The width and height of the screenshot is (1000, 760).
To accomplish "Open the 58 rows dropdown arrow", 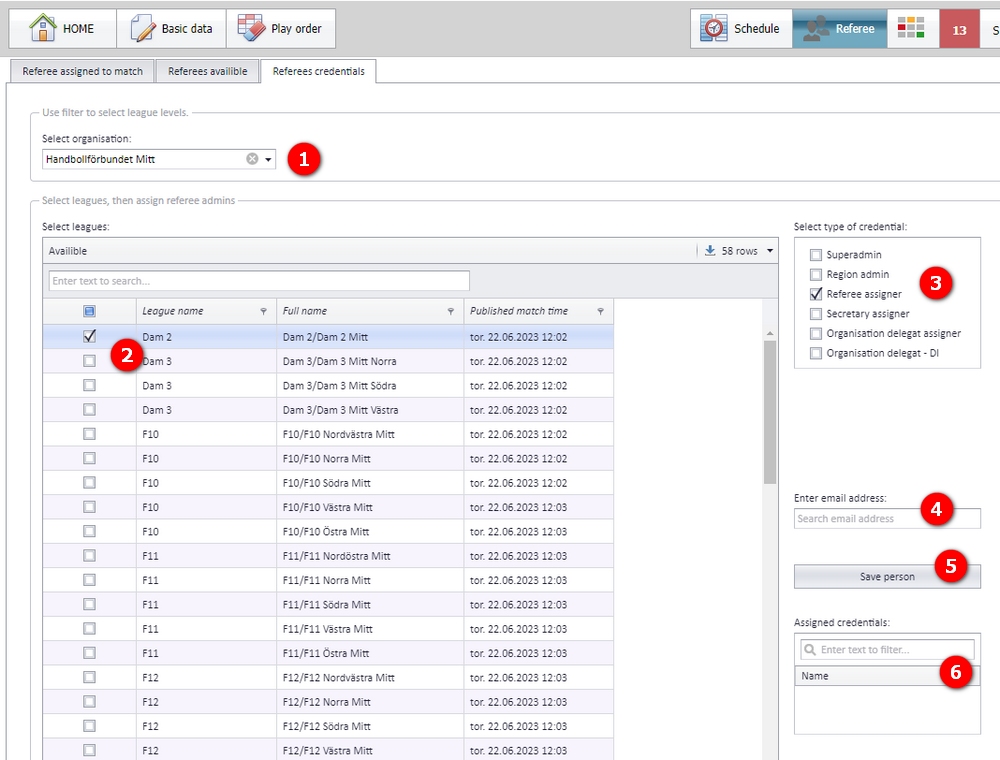I will coord(770,251).
